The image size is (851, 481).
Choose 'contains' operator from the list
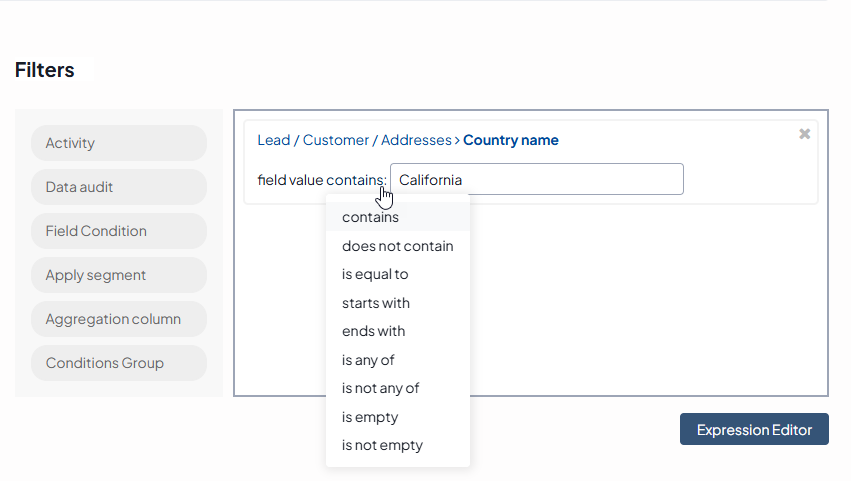tap(371, 217)
